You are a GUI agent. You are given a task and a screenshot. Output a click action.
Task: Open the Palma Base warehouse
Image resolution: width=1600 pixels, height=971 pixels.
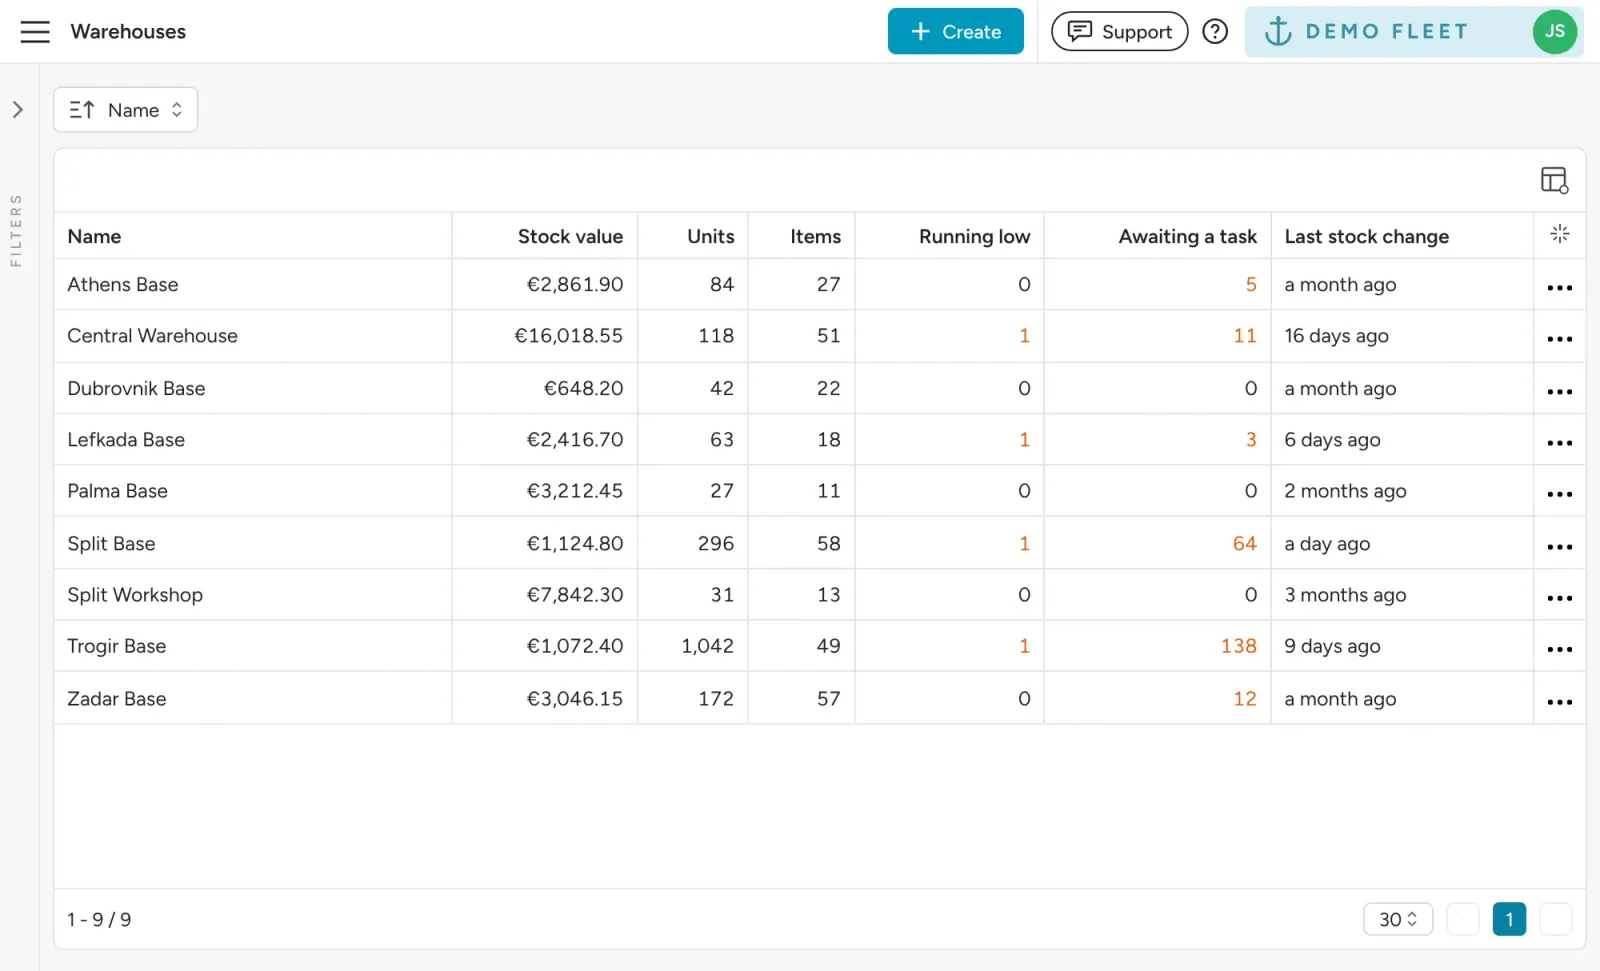pos(117,491)
